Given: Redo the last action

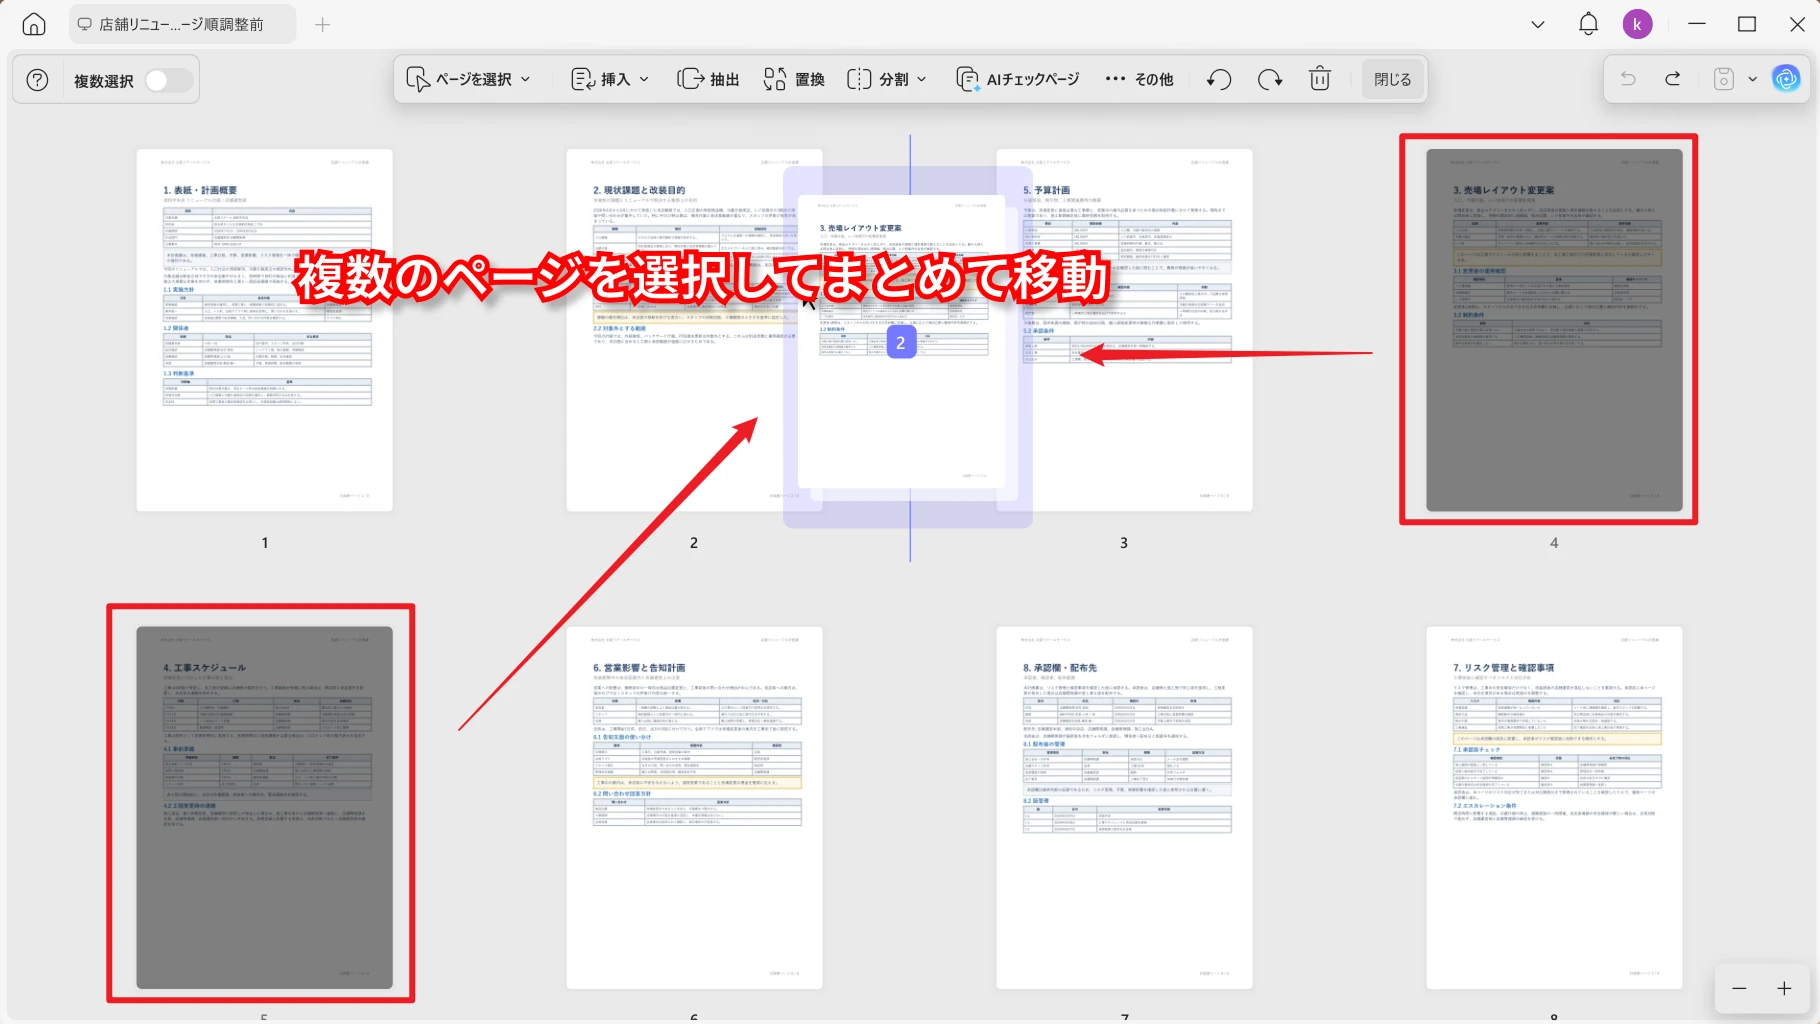Looking at the screenshot, I should (1672, 78).
